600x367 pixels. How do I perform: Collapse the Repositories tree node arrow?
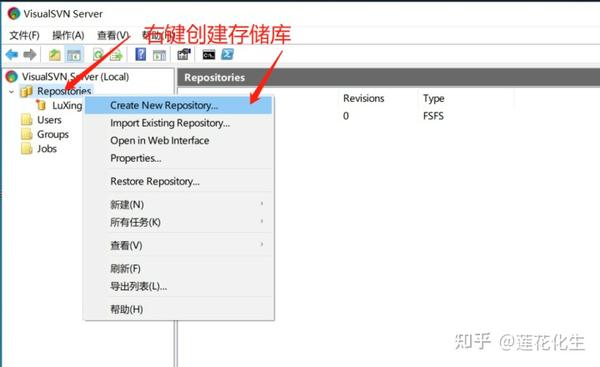click(11, 92)
